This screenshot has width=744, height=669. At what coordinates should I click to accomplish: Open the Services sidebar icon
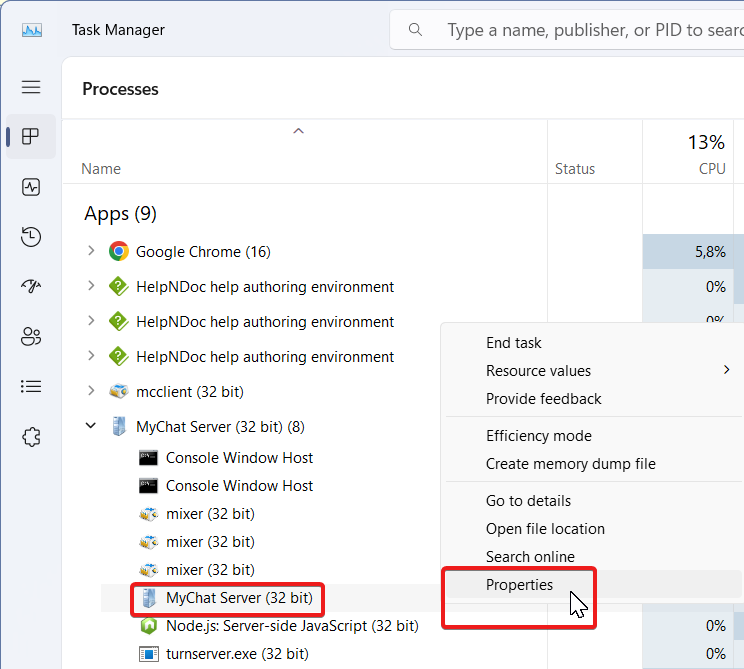click(31, 437)
